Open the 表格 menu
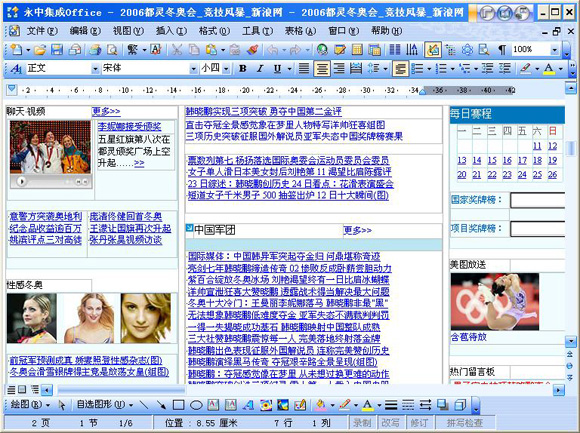Viewport: 580px width, 433px height. point(300,31)
